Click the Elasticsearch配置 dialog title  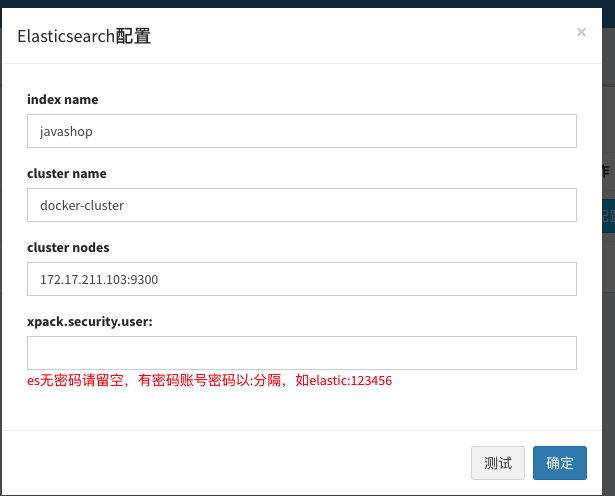(84, 36)
